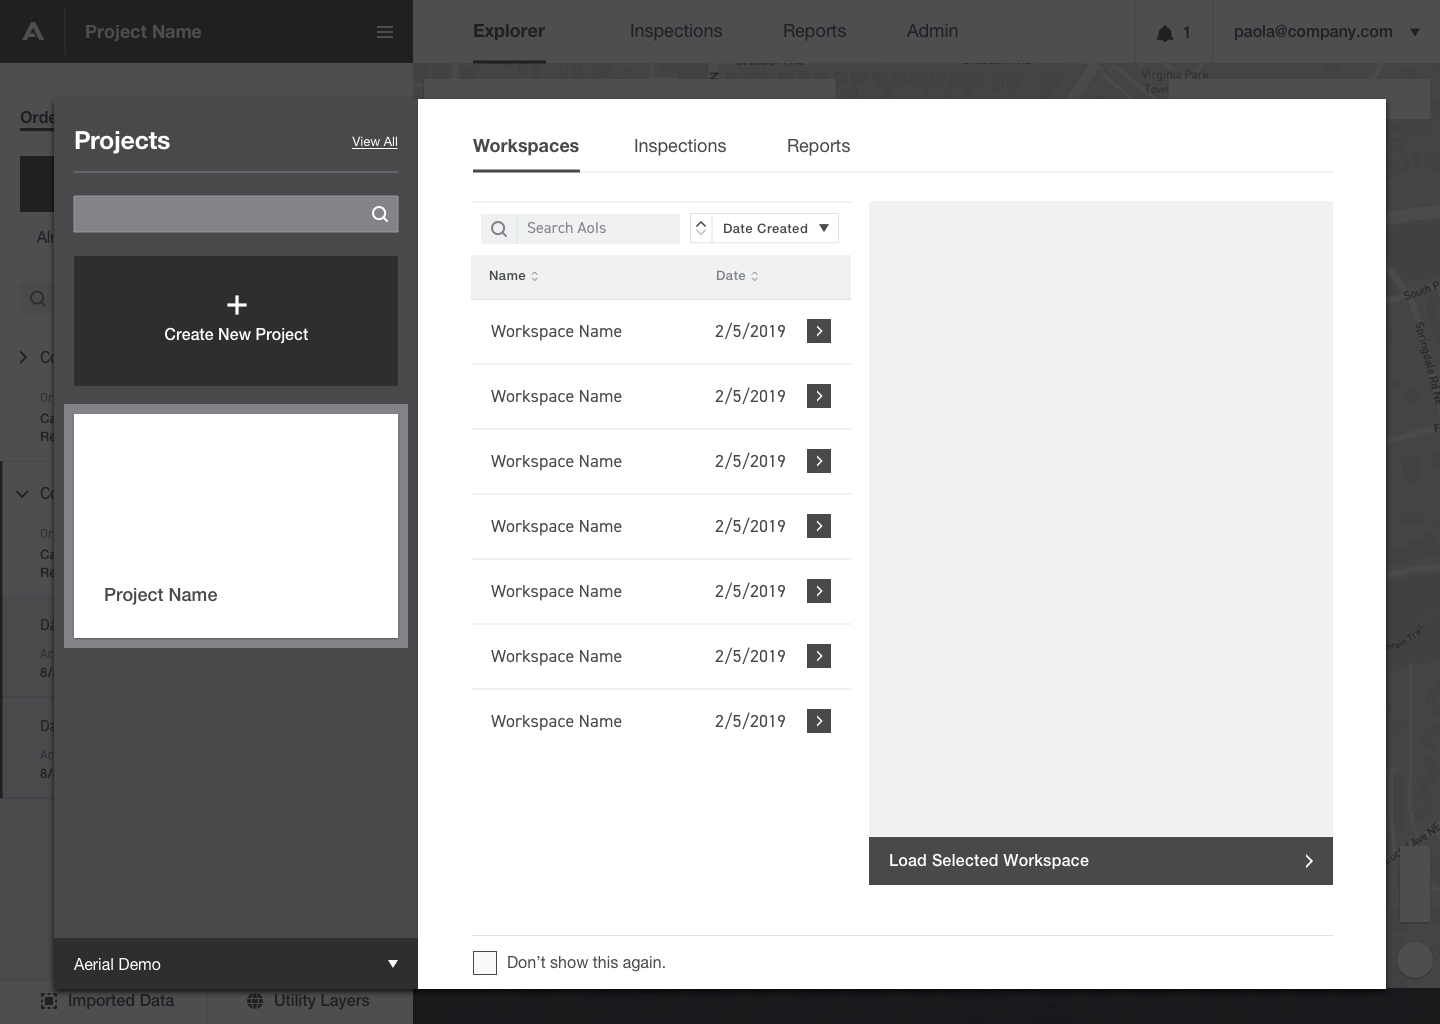Click the magnifier icon beside Search AoIs
Image resolution: width=1440 pixels, height=1024 pixels.
click(498, 228)
